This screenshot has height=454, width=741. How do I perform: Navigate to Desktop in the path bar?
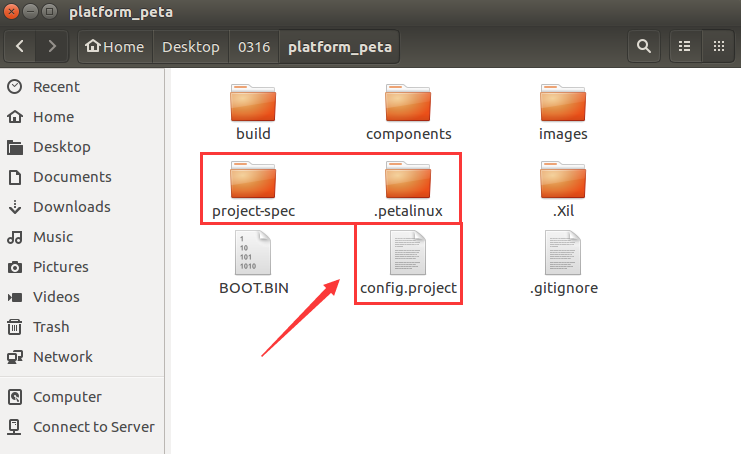point(191,46)
